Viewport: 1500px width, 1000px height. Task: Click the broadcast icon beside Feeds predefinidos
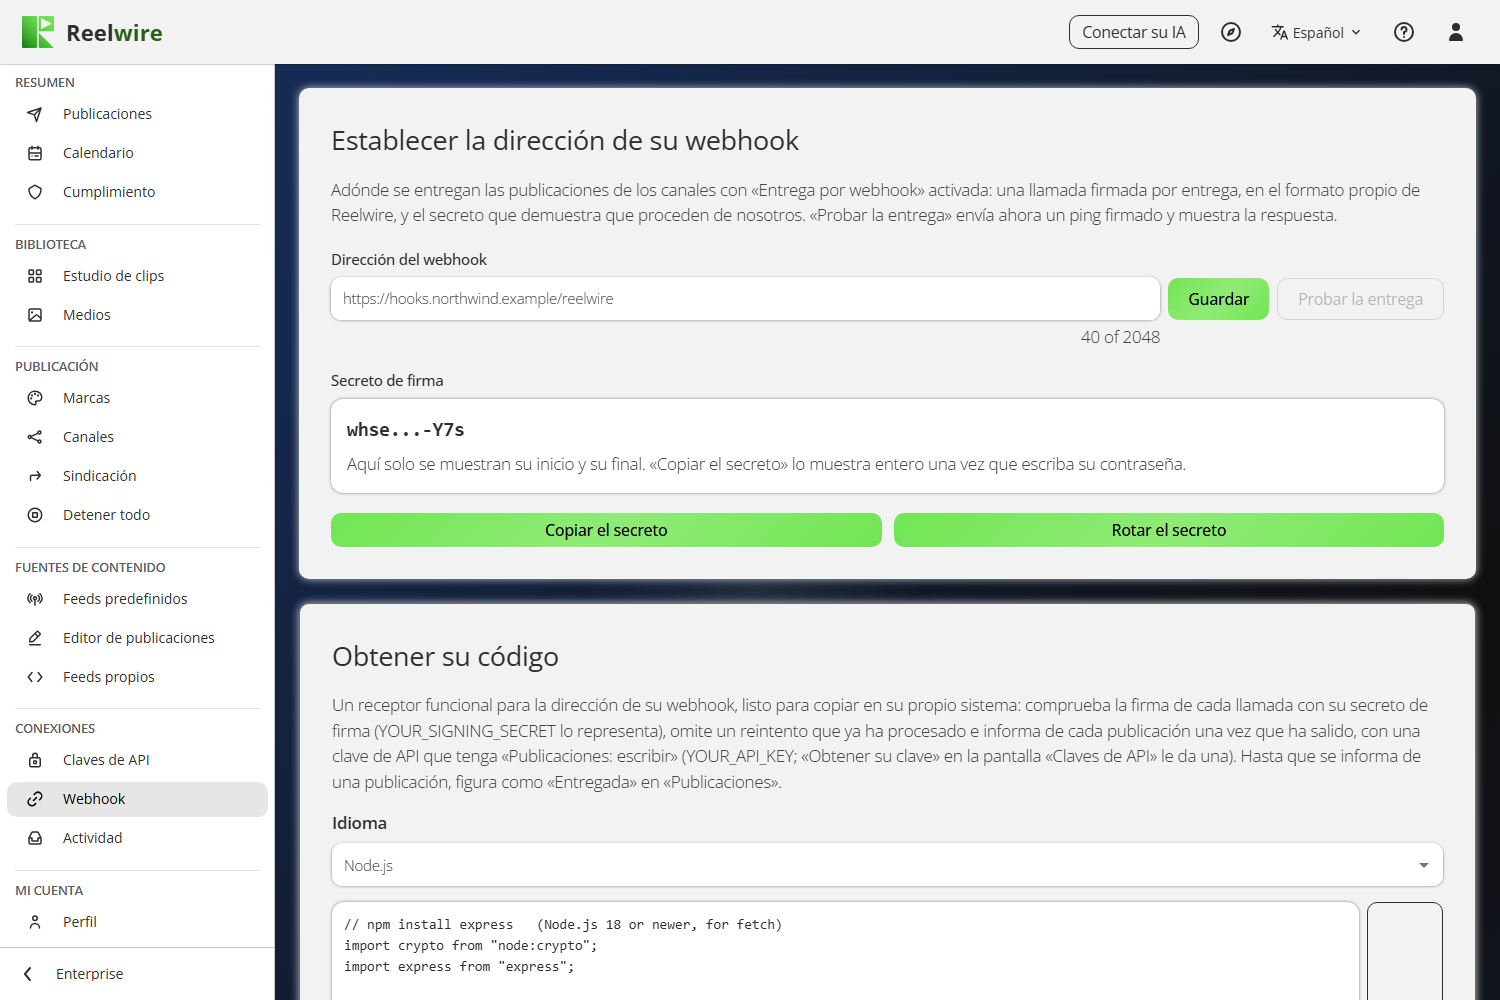(35, 599)
